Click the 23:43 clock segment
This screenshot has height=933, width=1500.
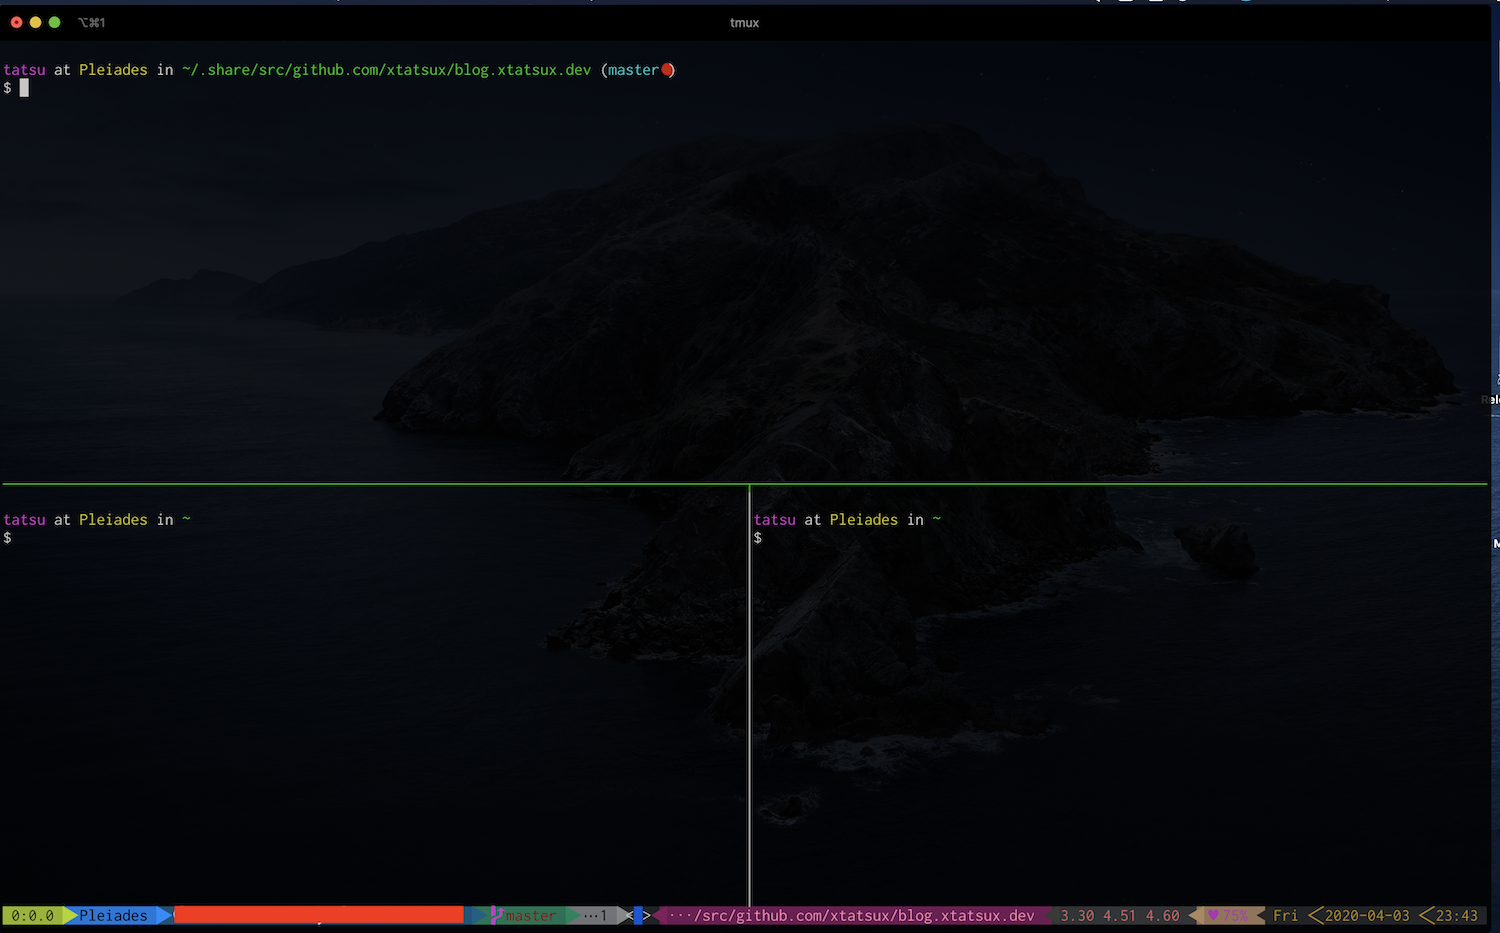[x=1457, y=915]
